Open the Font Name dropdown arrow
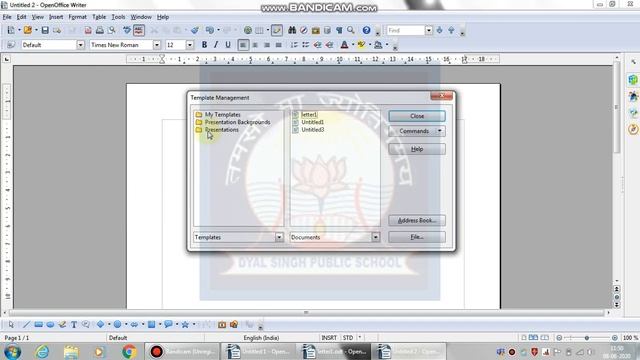 coord(157,45)
